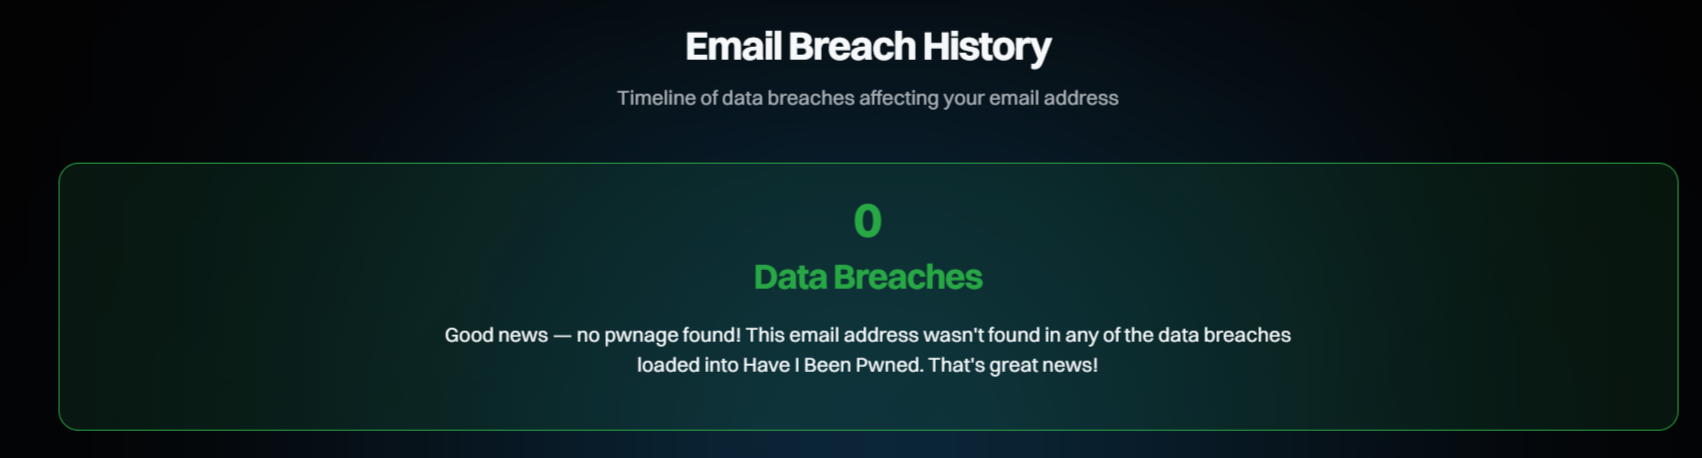Click the "Good news" opening words
The width and height of the screenshot is (1702, 458).
point(496,335)
